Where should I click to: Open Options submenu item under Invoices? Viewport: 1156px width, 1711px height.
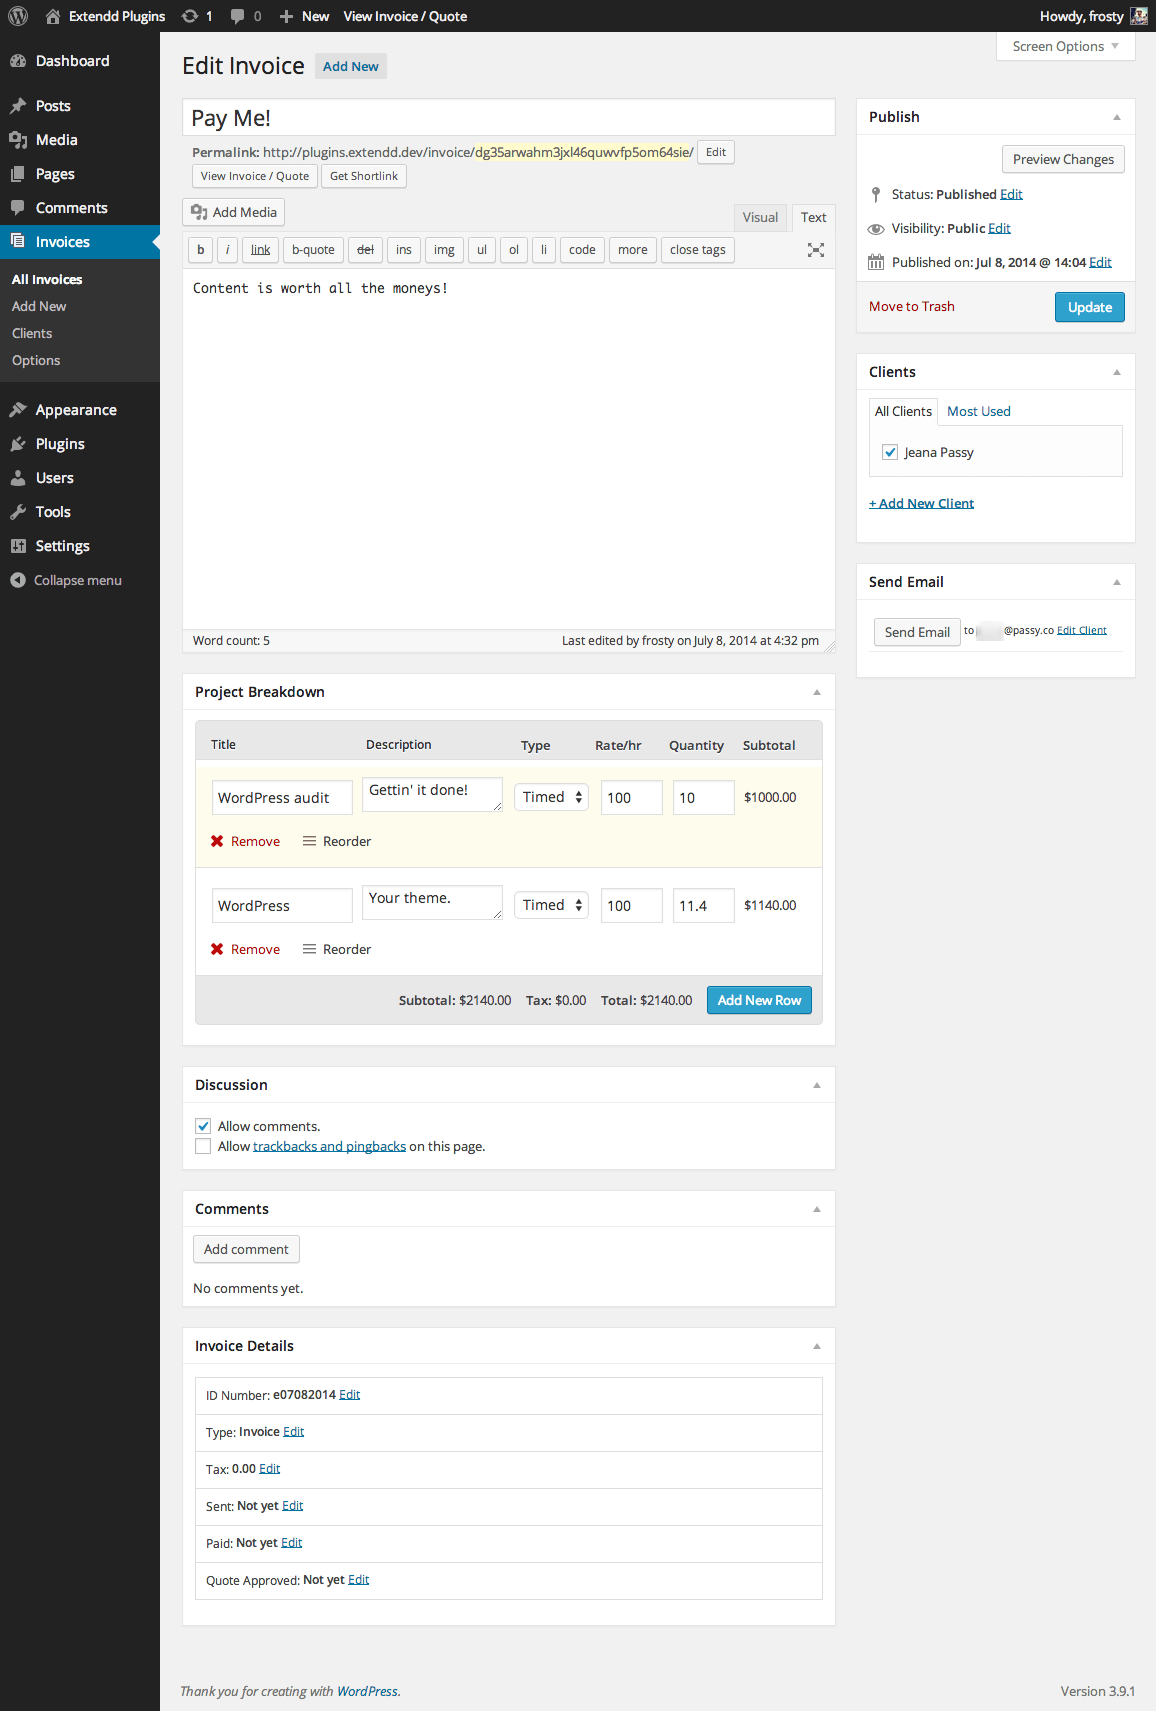pos(36,360)
